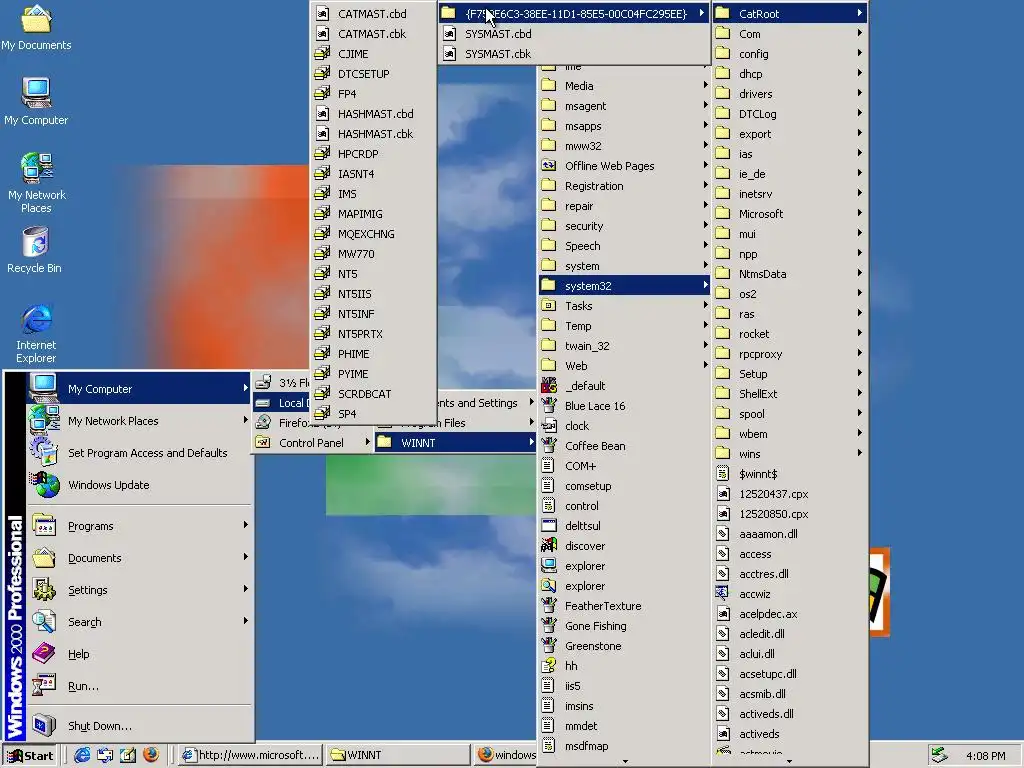The image size is (1024, 768).
Task: Expand the Documents submenu
Action: (138, 558)
